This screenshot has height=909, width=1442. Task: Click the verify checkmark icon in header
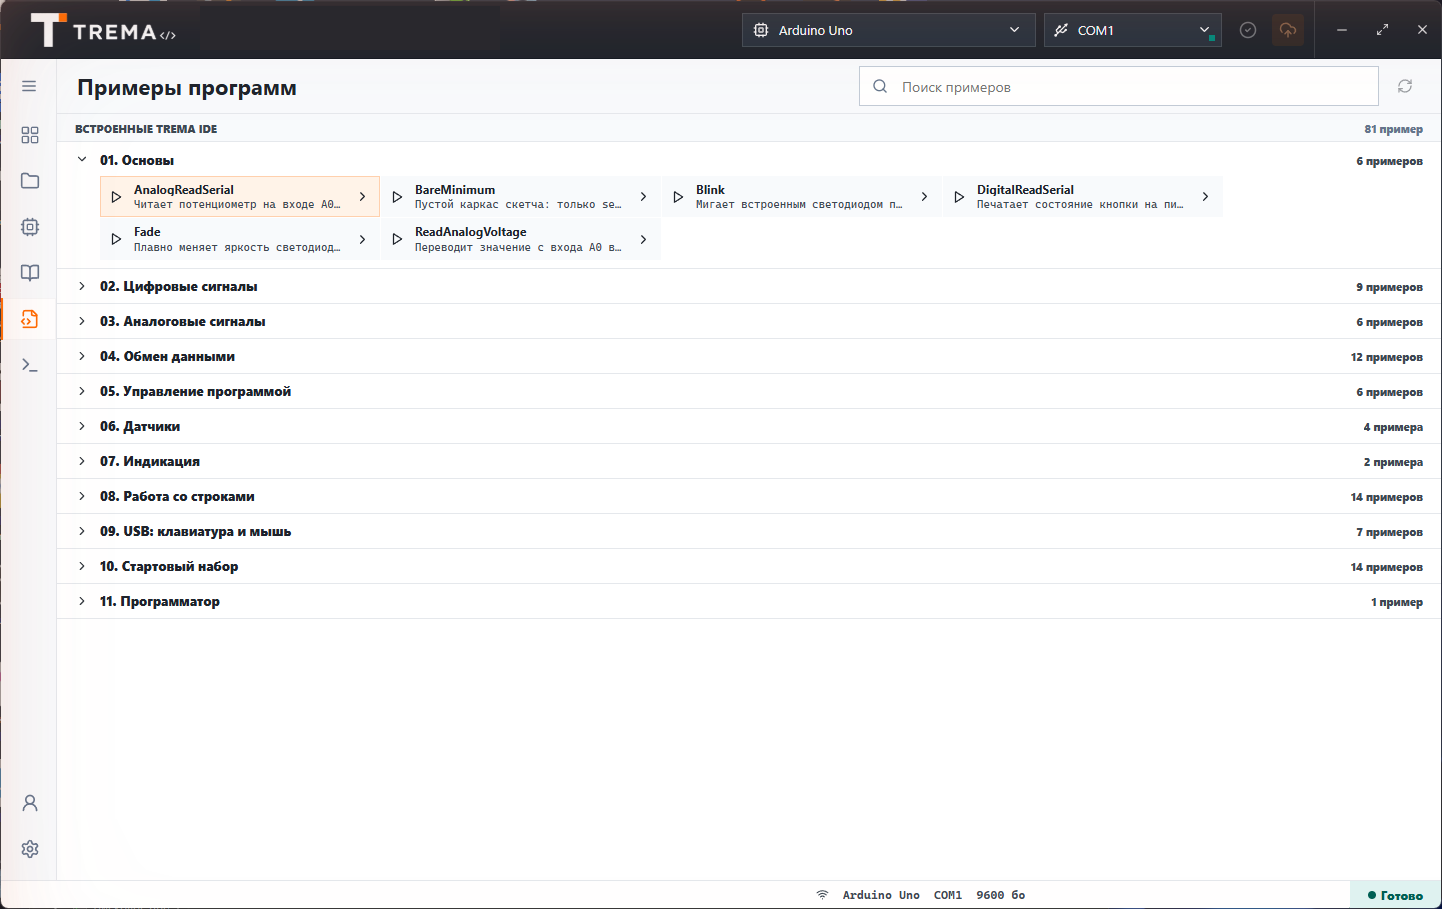tap(1247, 30)
